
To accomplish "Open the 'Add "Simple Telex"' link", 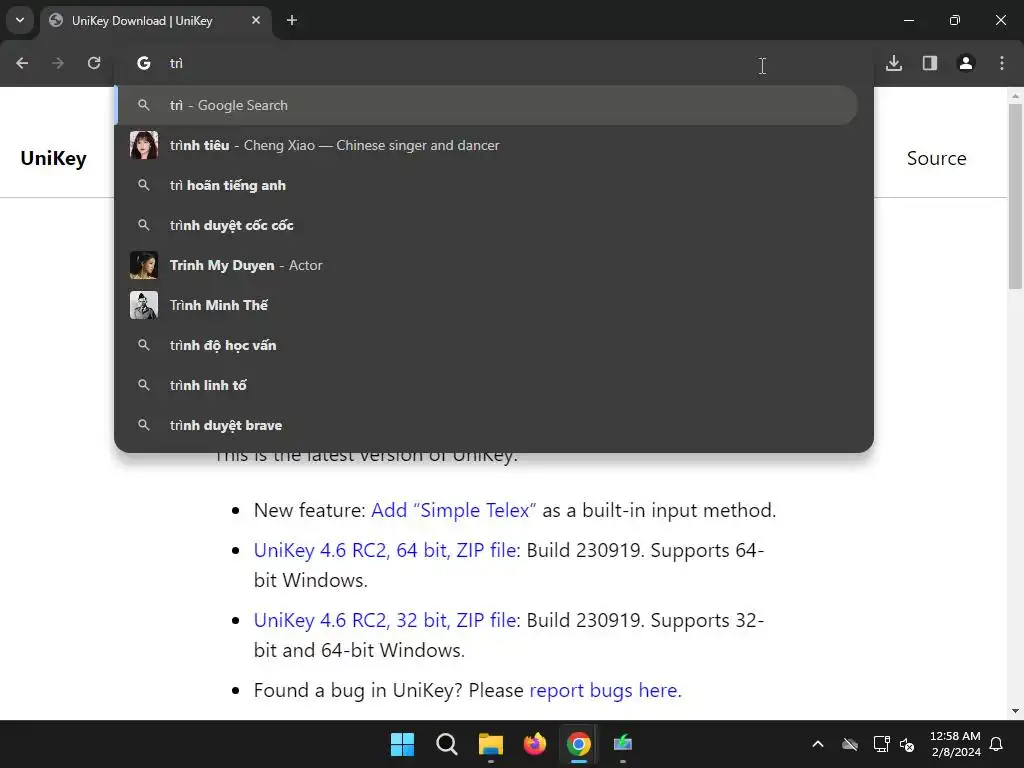I will coord(454,510).
